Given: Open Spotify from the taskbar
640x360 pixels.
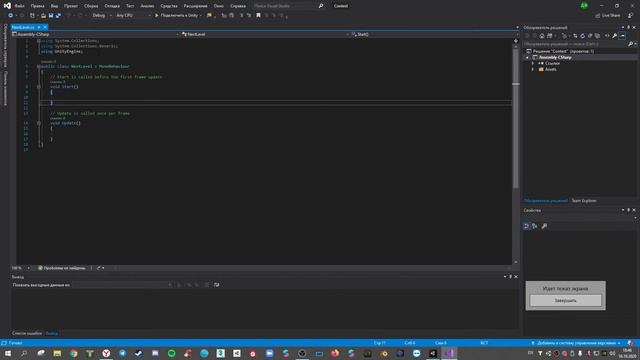Looking at the screenshot, I should (171, 353).
